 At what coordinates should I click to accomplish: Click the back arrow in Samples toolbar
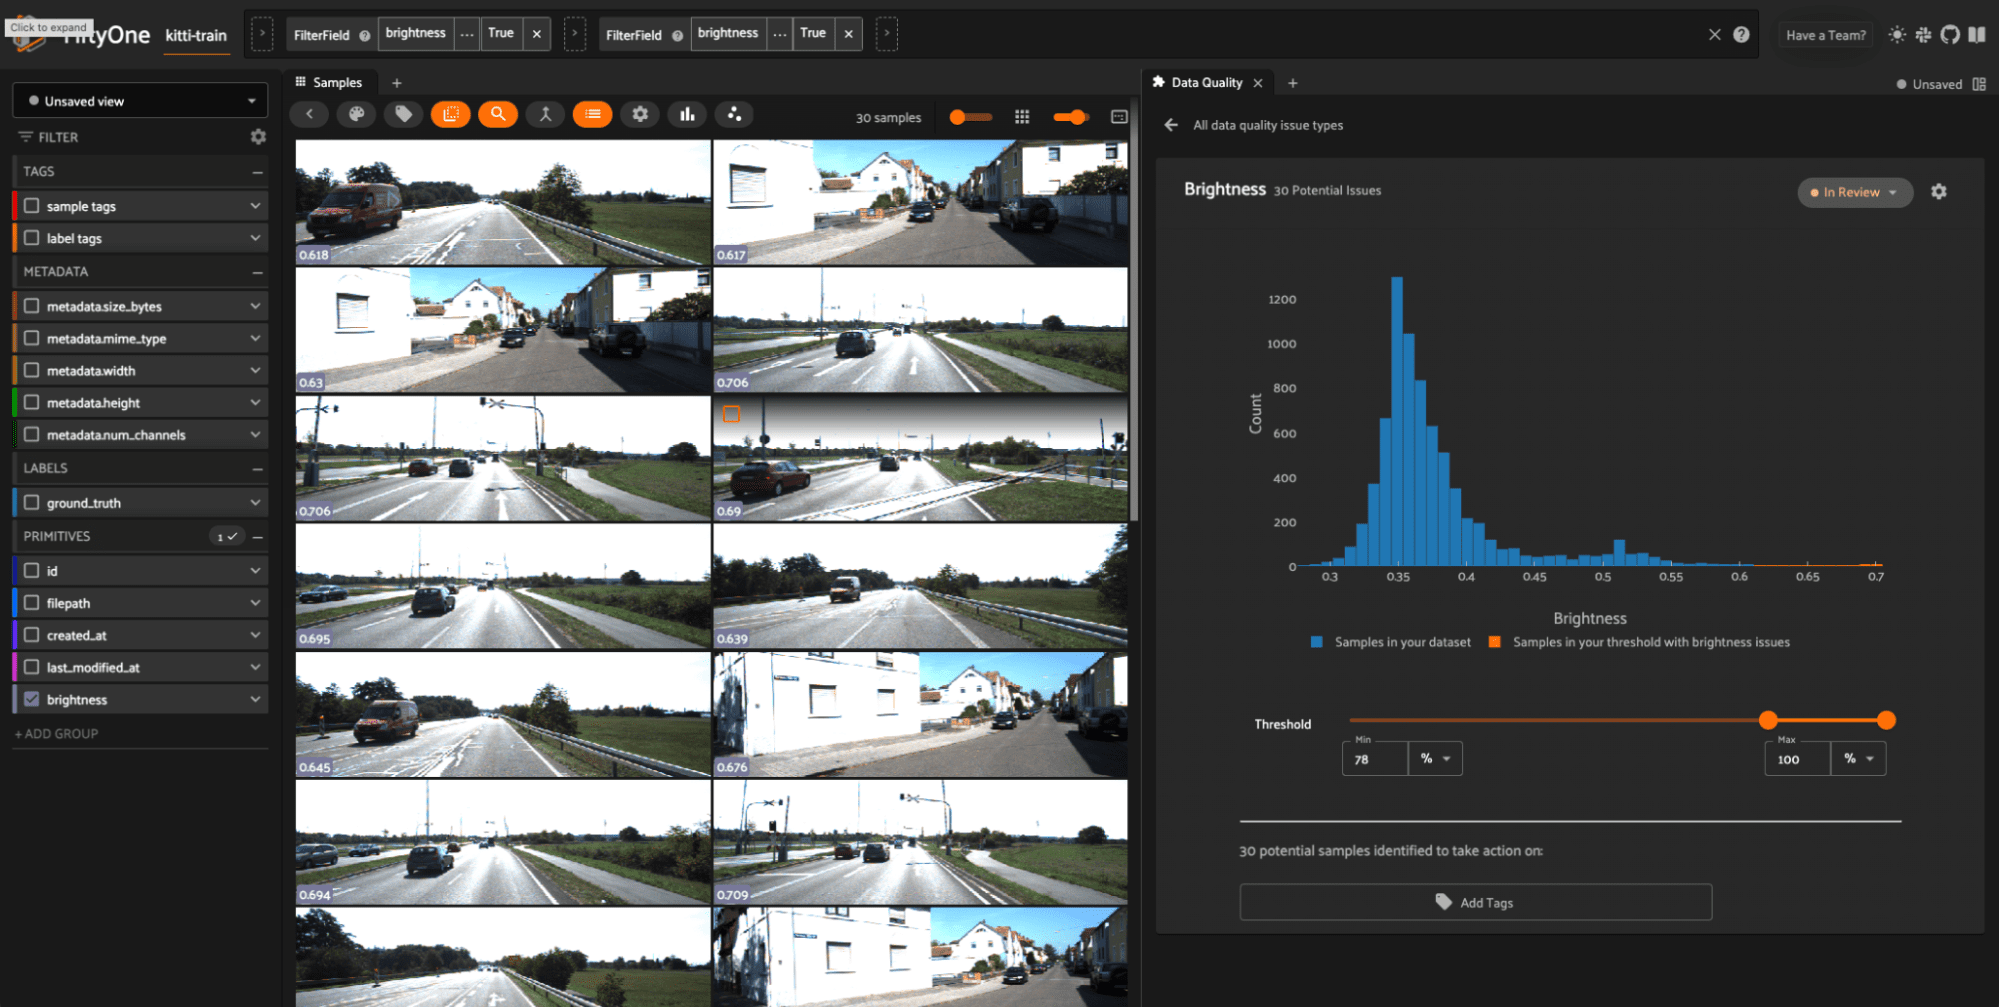[x=310, y=115]
